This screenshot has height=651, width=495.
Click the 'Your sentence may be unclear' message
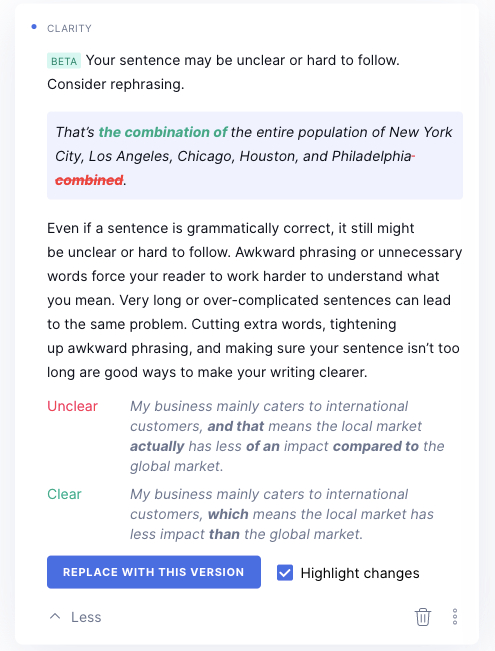pos(243,60)
